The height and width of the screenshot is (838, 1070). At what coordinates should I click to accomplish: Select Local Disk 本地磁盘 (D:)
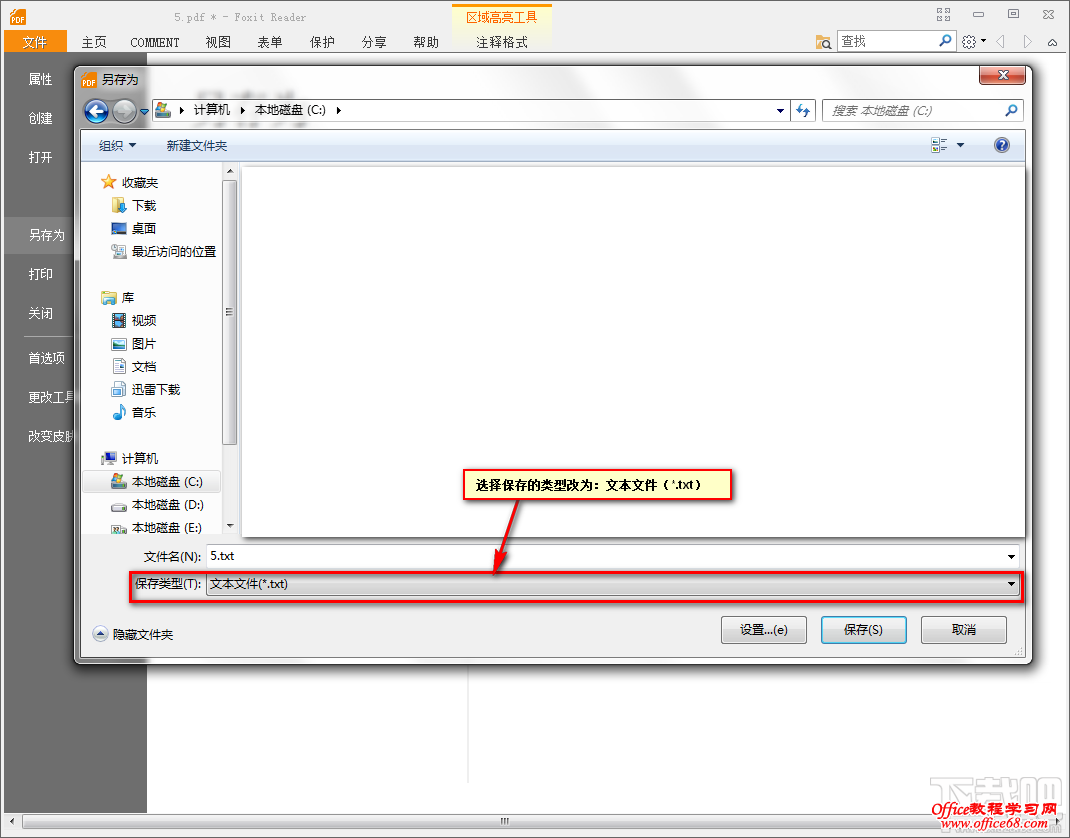[x=158, y=505]
